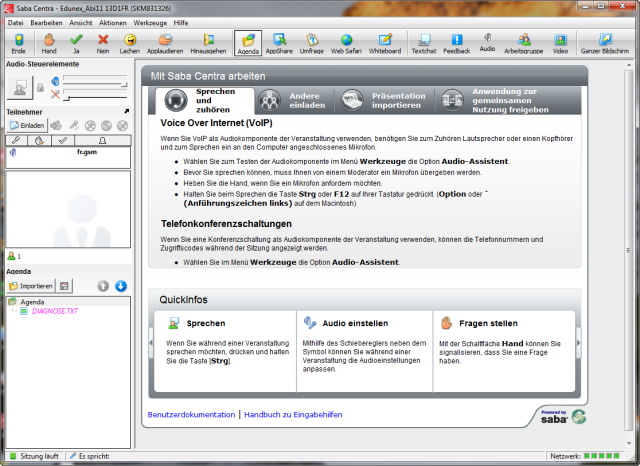Viewport: 640px width, 466px height.
Task: Click the Ende toolbar icon
Action: [18, 44]
